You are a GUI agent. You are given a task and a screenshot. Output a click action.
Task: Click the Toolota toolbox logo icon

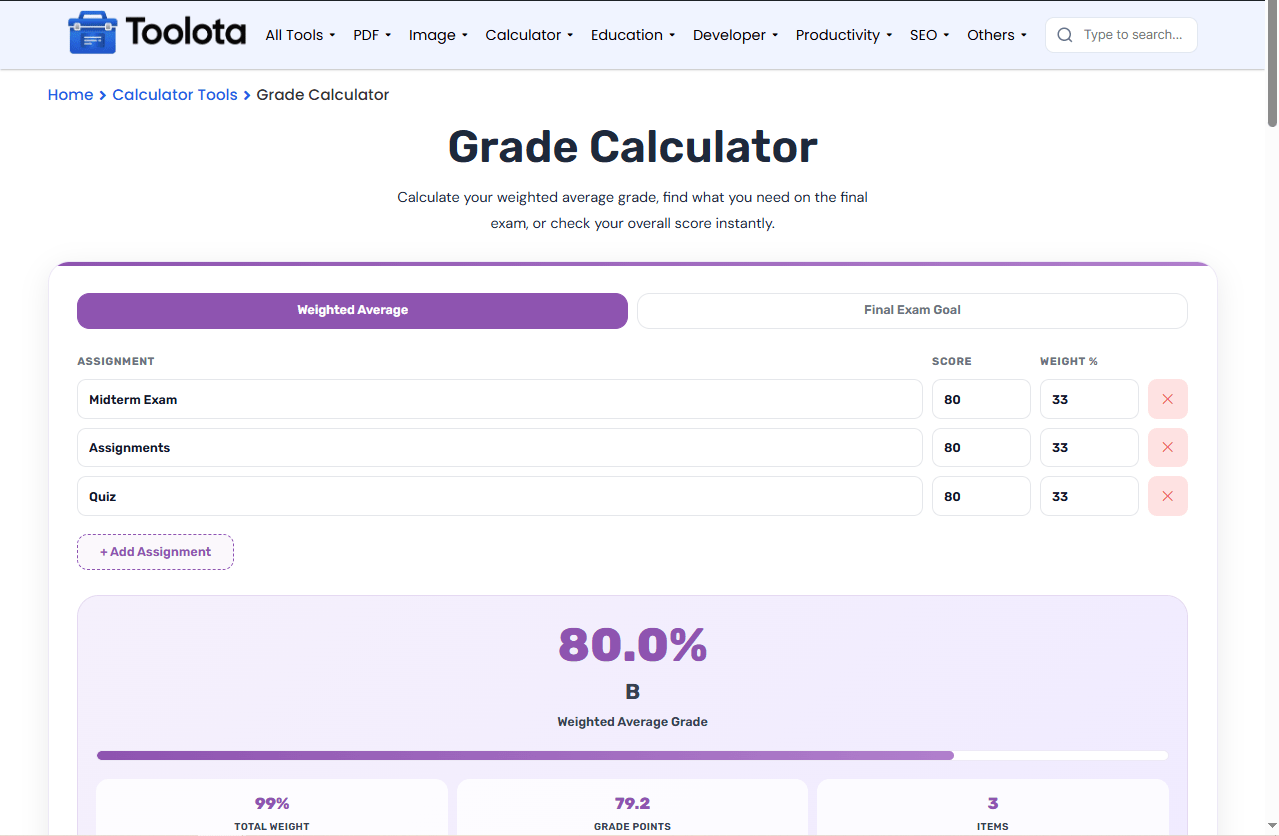92,33
